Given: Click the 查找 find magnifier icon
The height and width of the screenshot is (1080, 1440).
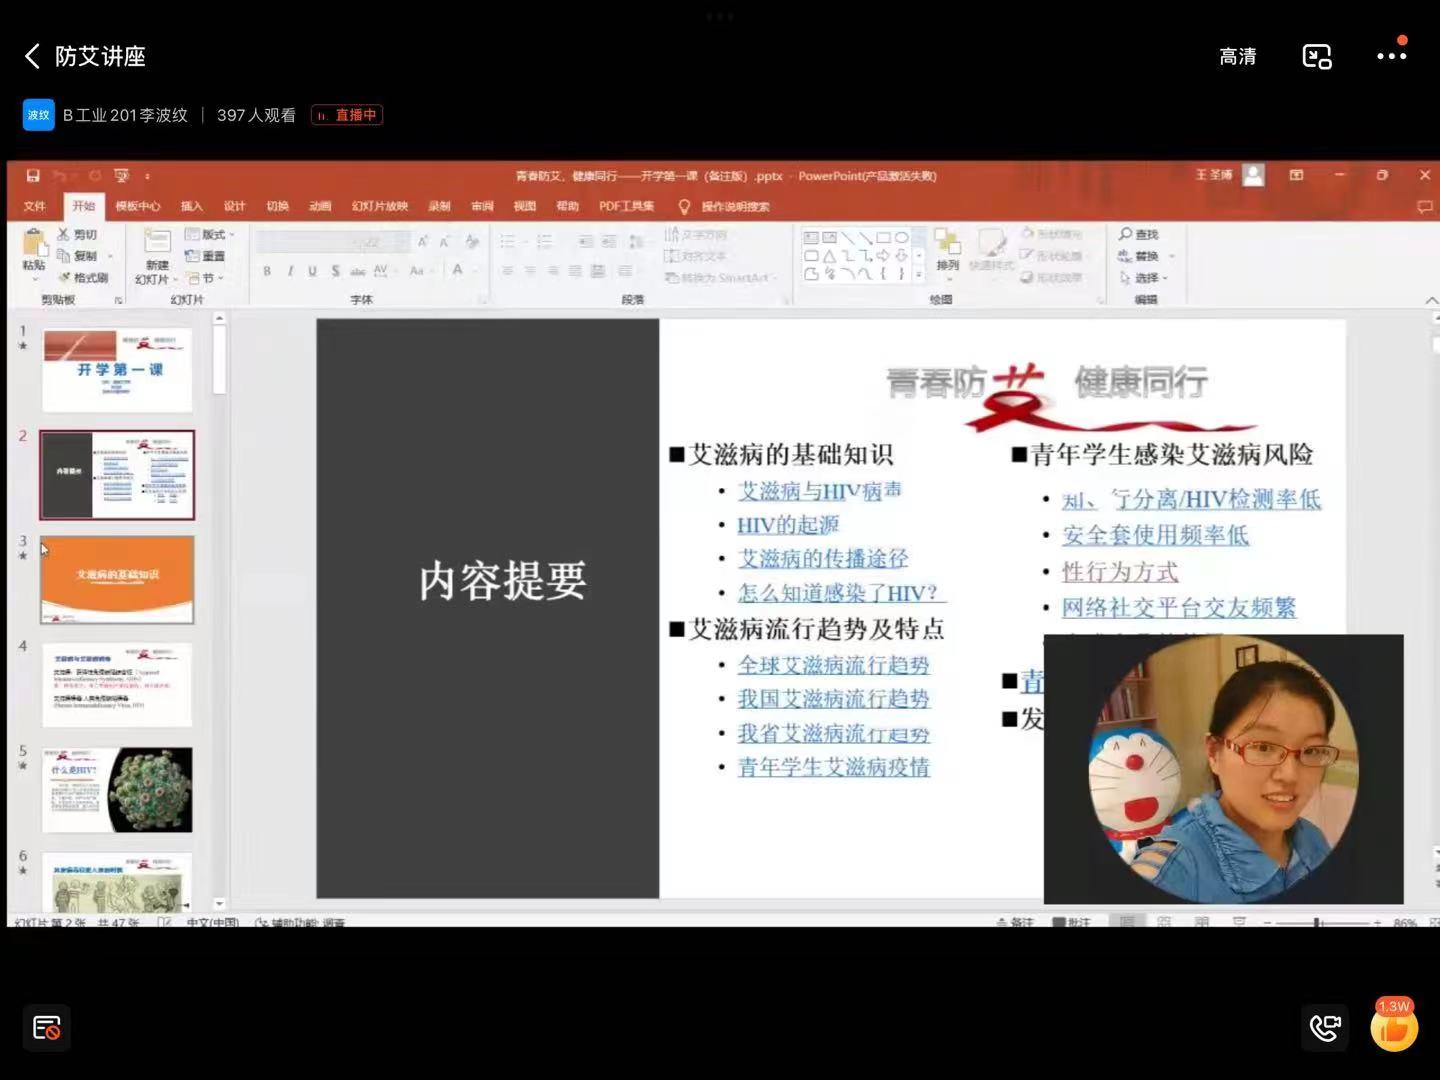Looking at the screenshot, I should coord(1127,234).
